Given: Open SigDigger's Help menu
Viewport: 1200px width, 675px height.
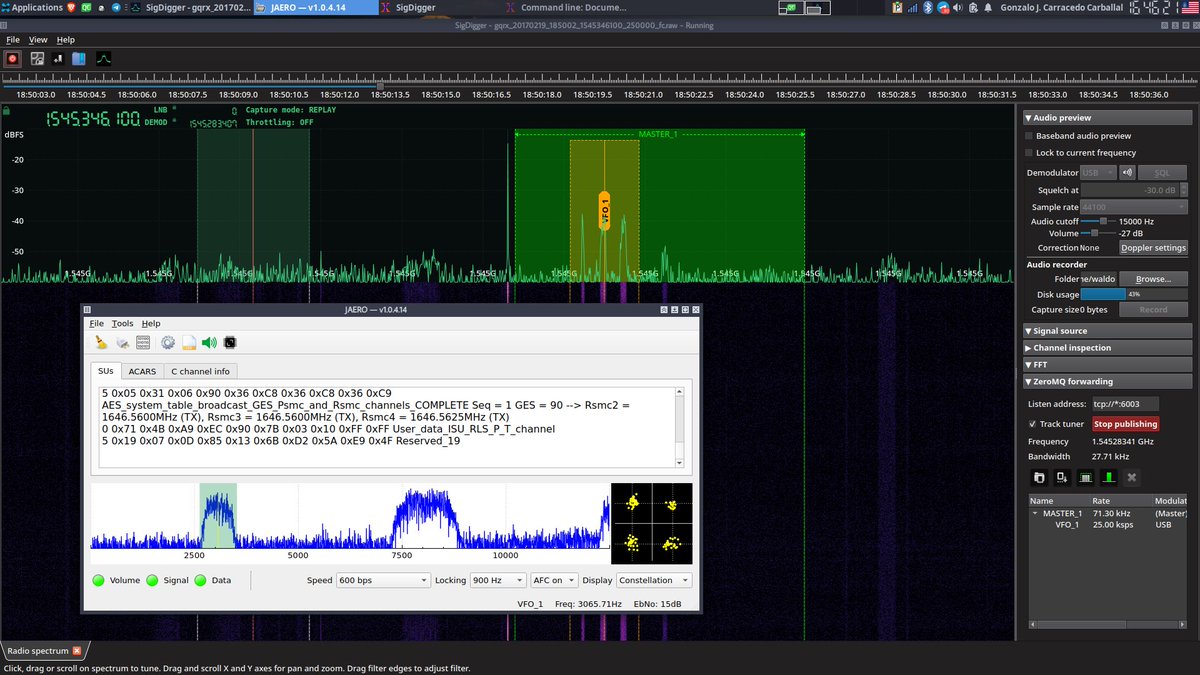Looking at the screenshot, I should pos(65,40).
